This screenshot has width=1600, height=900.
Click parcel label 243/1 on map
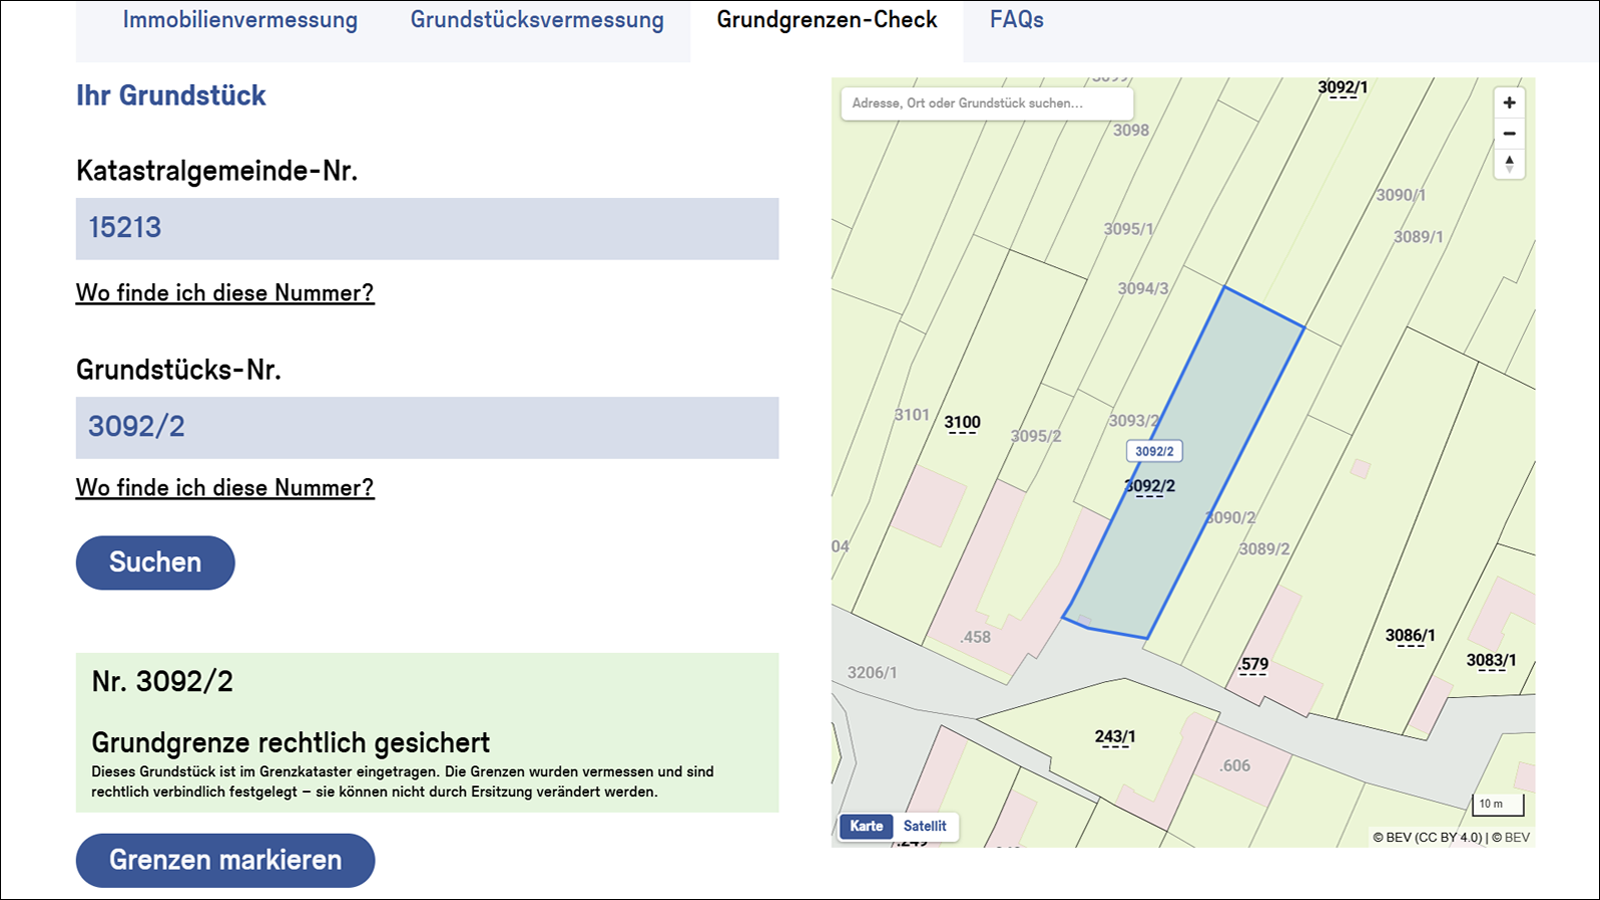[x=1115, y=738]
